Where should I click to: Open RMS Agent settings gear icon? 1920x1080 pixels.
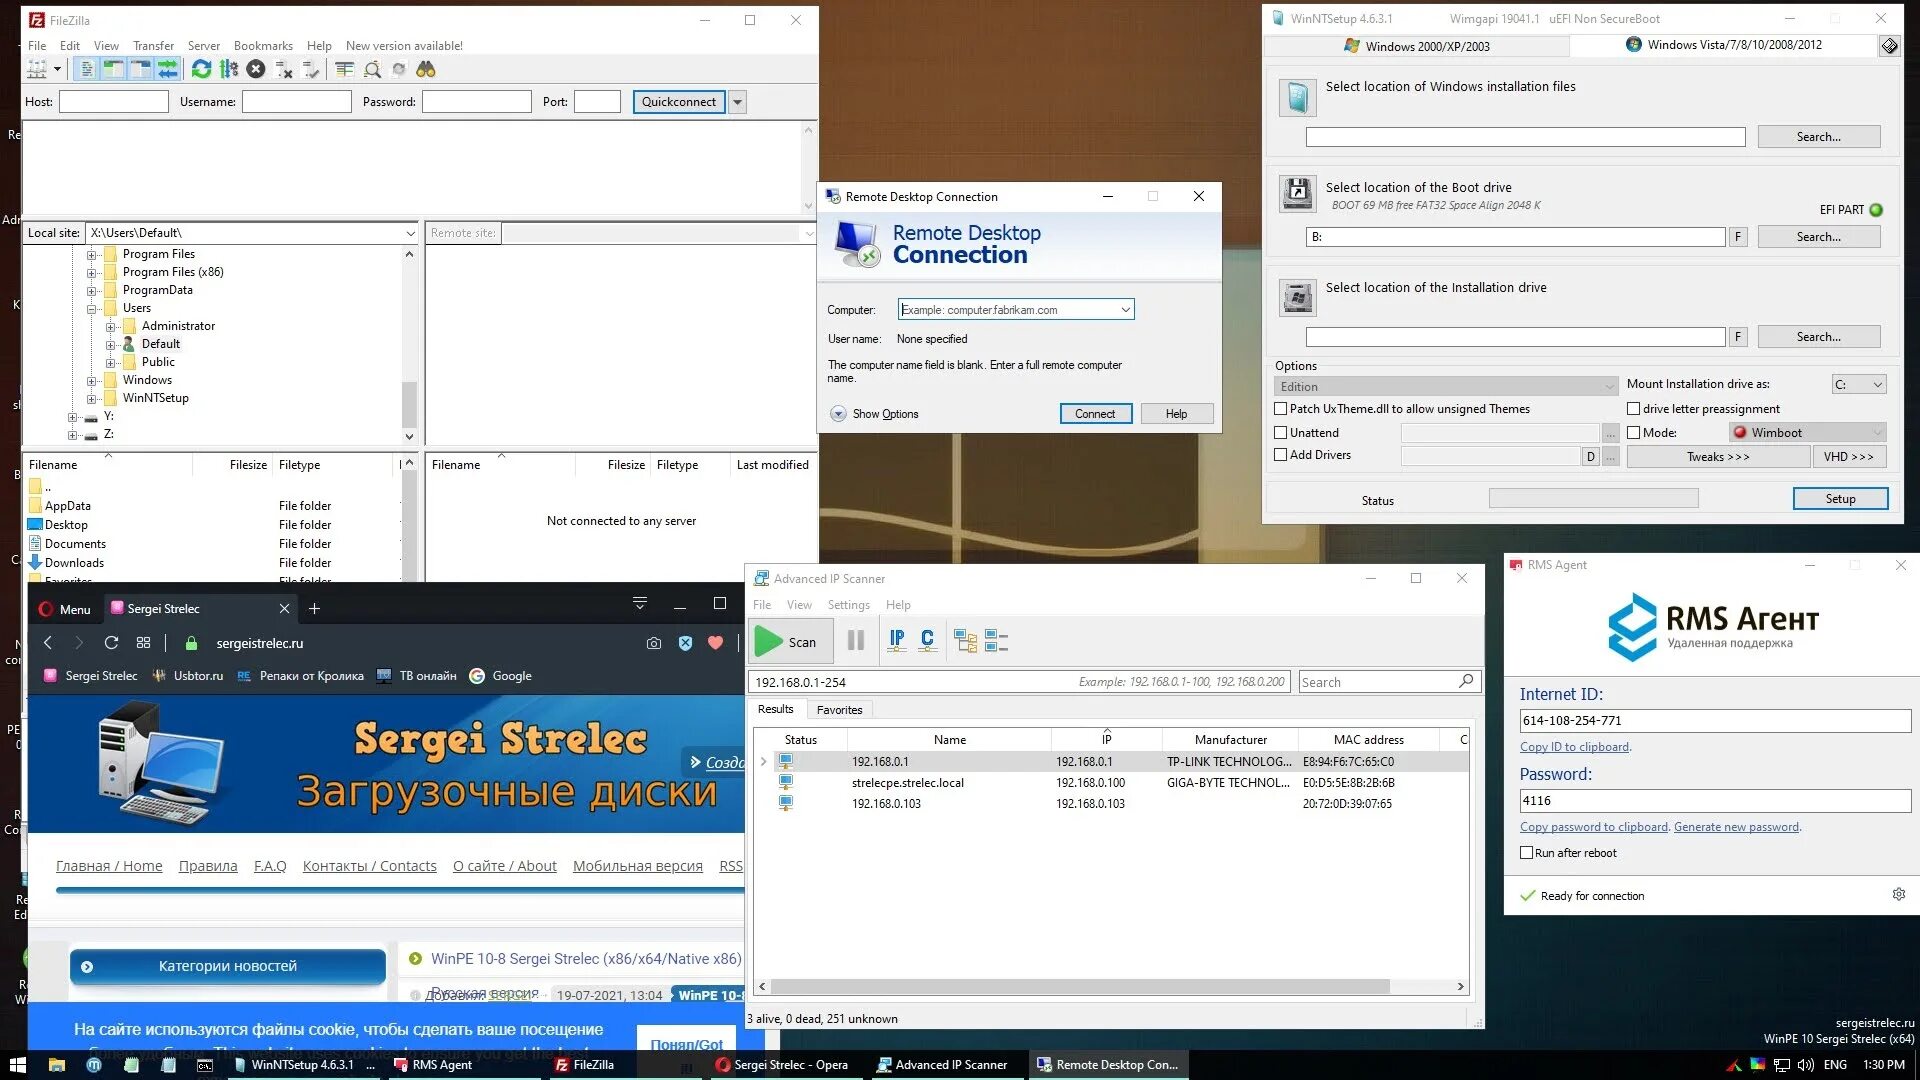[1898, 895]
